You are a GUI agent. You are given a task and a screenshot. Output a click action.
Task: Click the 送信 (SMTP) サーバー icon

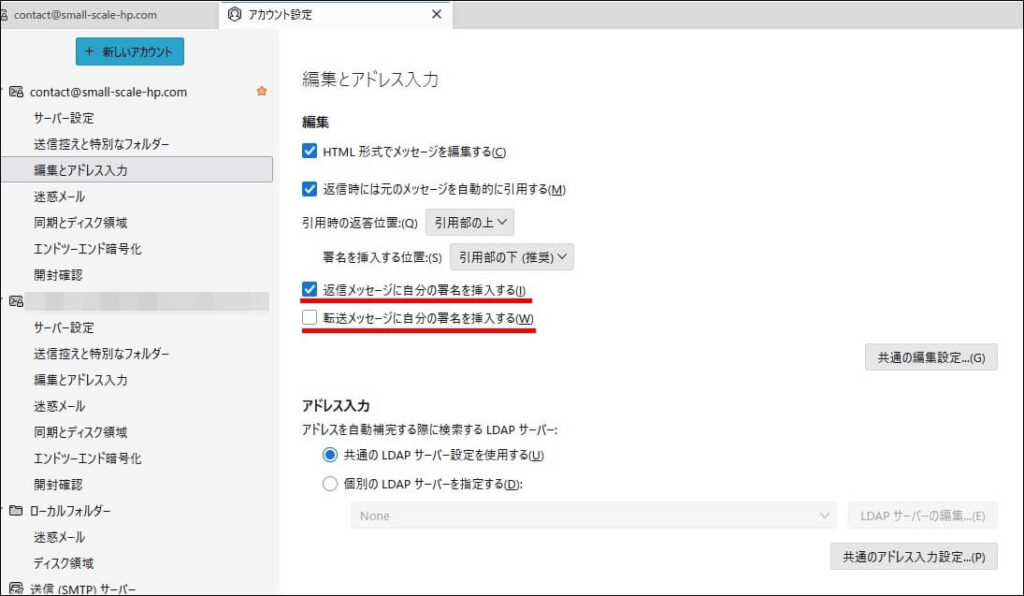(x=16, y=588)
